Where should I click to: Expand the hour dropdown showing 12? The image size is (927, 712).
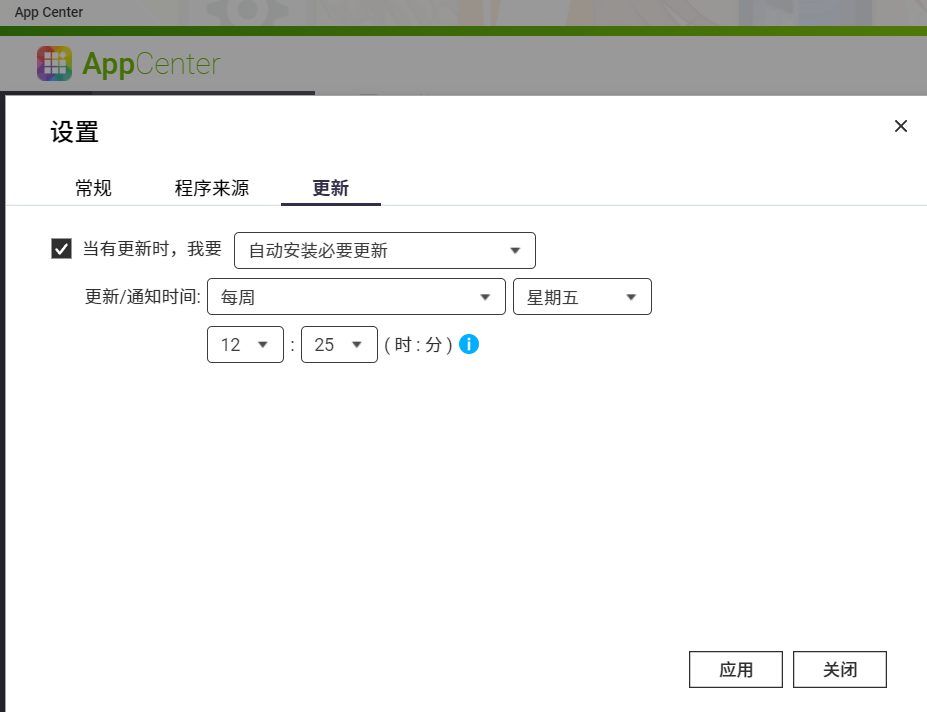tap(245, 344)
